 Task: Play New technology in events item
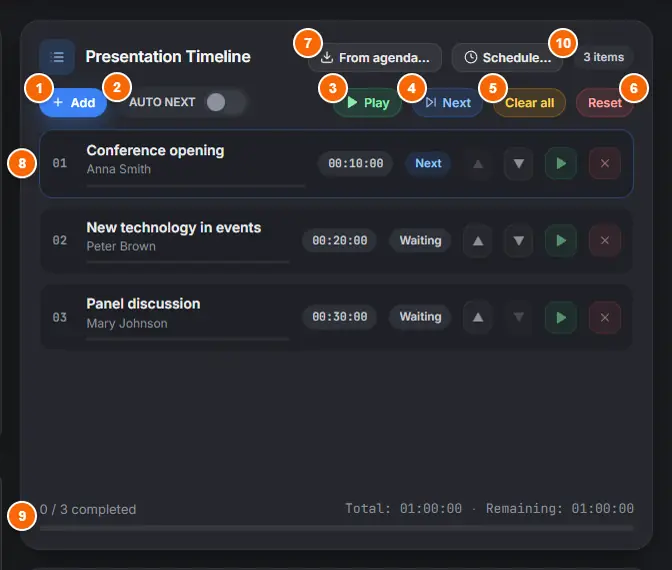[561, 240]
